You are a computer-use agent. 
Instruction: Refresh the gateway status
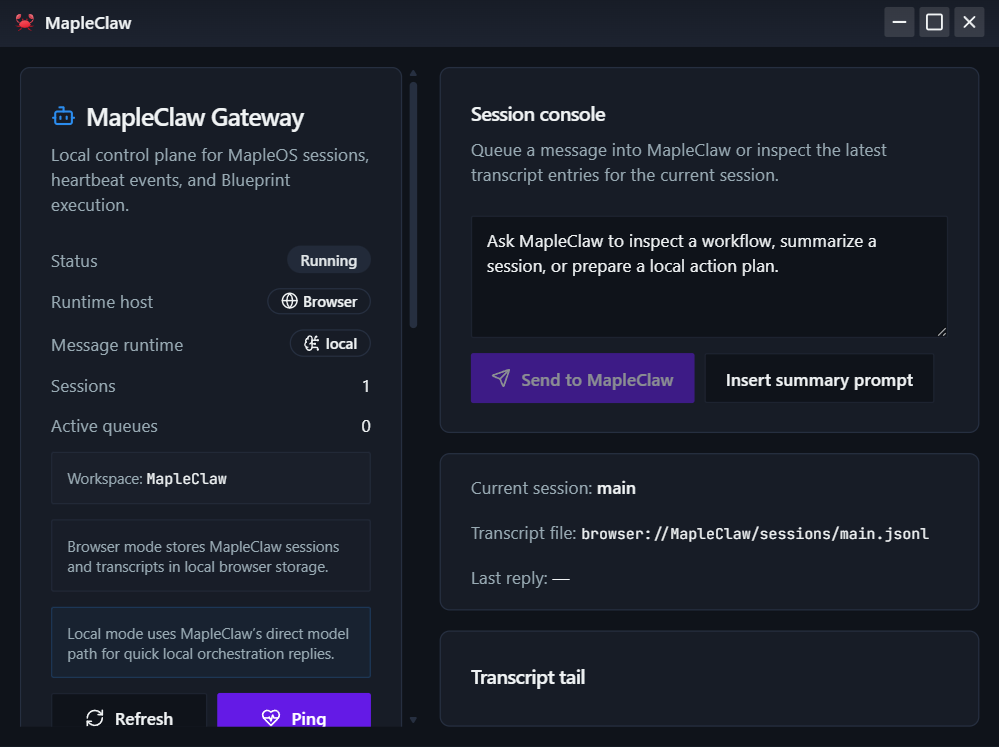(x=129, y=710)
